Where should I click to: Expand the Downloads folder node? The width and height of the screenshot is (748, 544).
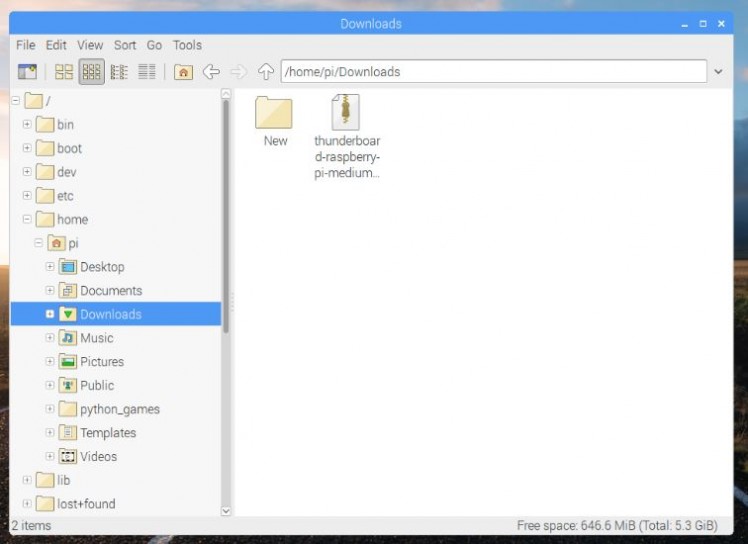(50, 314)
